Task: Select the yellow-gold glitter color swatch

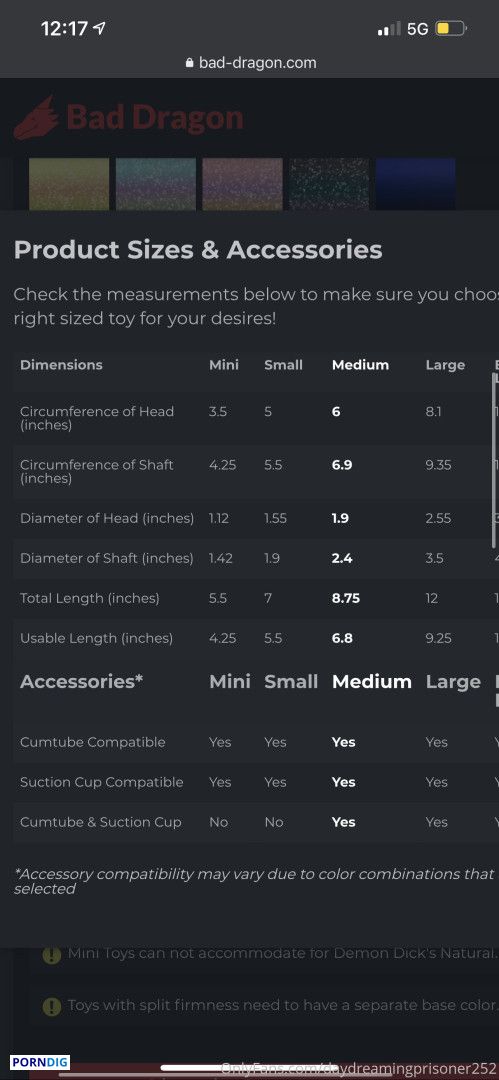Action: click(x=69, y=184)
